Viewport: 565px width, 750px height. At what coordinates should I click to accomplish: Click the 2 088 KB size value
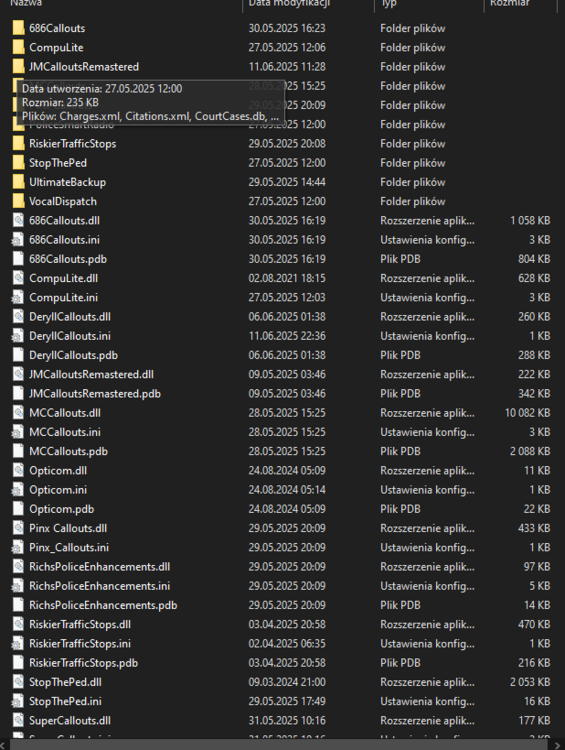tap(530, 451)
